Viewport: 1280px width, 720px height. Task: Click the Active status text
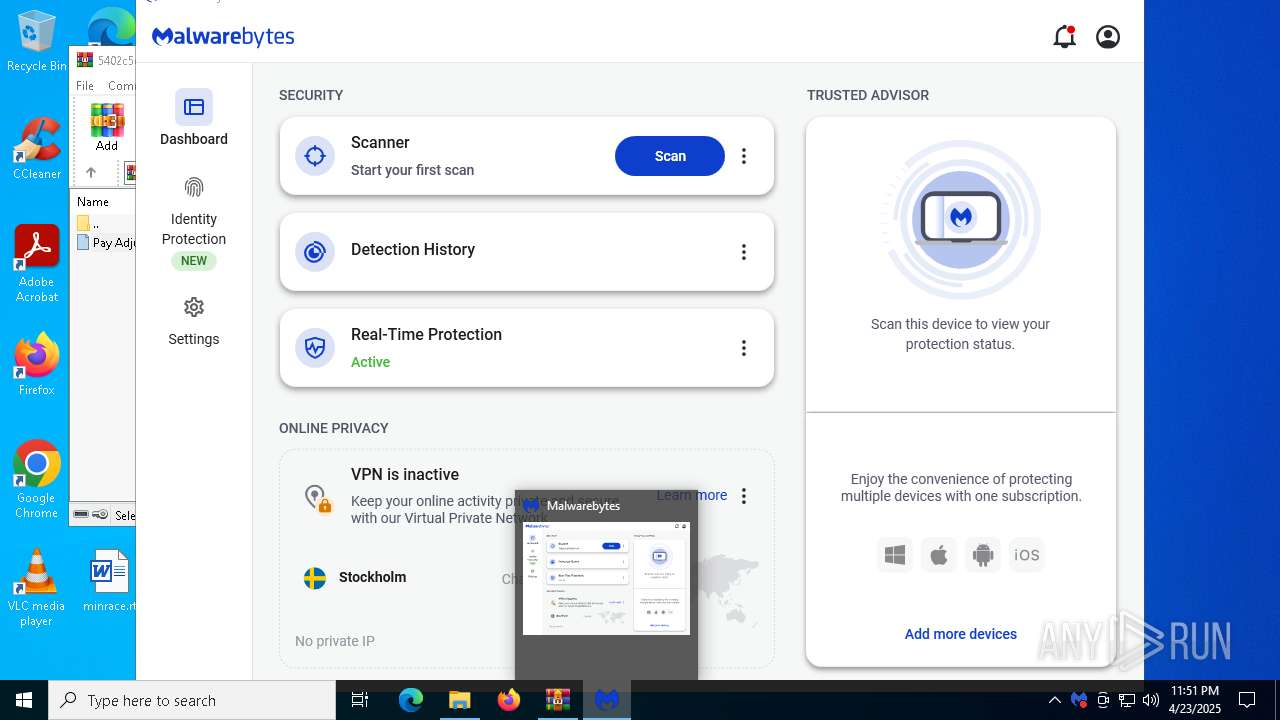pyautogui.click(x=370, y=362)
